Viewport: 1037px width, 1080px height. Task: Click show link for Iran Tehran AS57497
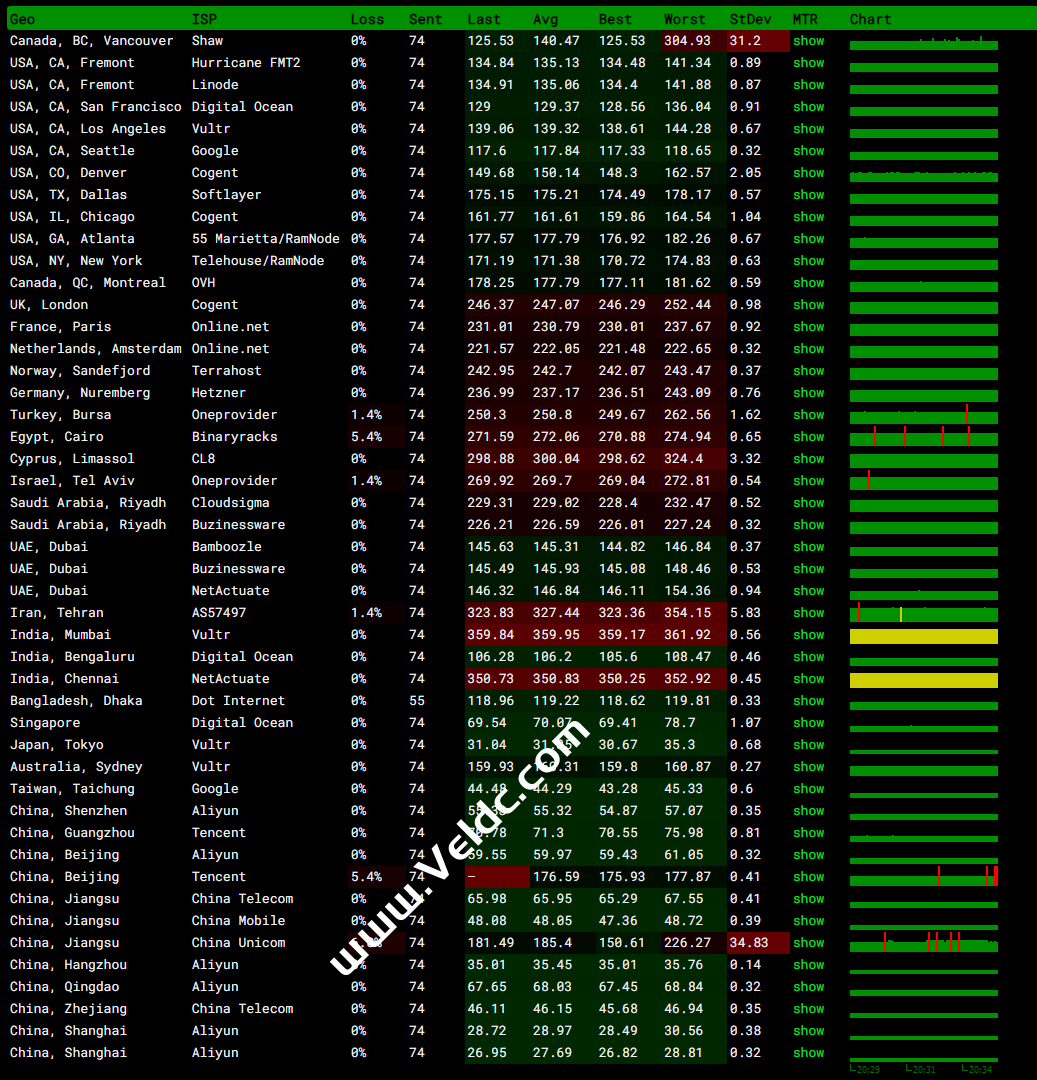pyautogui.click(x=808, y=613)
